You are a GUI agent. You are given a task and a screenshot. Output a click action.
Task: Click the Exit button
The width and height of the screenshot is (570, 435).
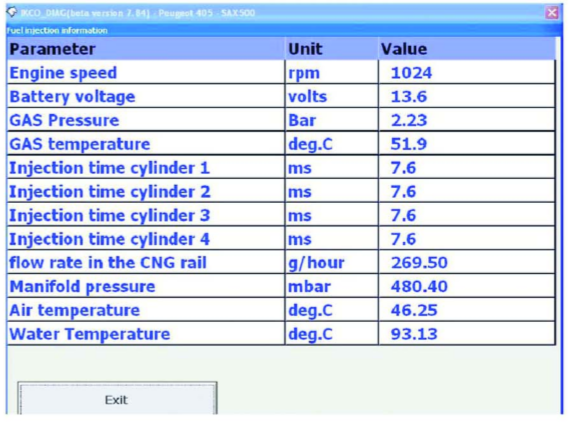pos(117,399)
